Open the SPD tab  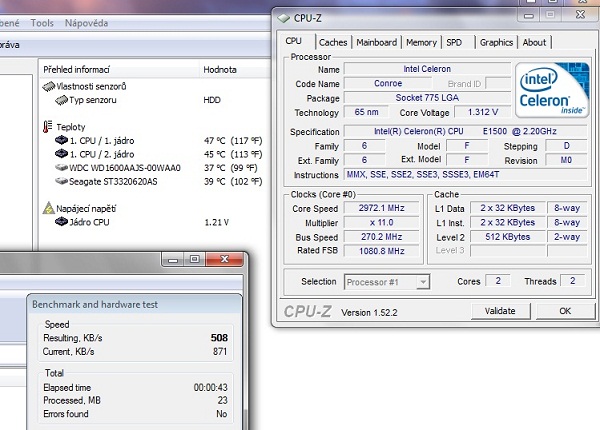pyautogui.click(x=454, y=42)
